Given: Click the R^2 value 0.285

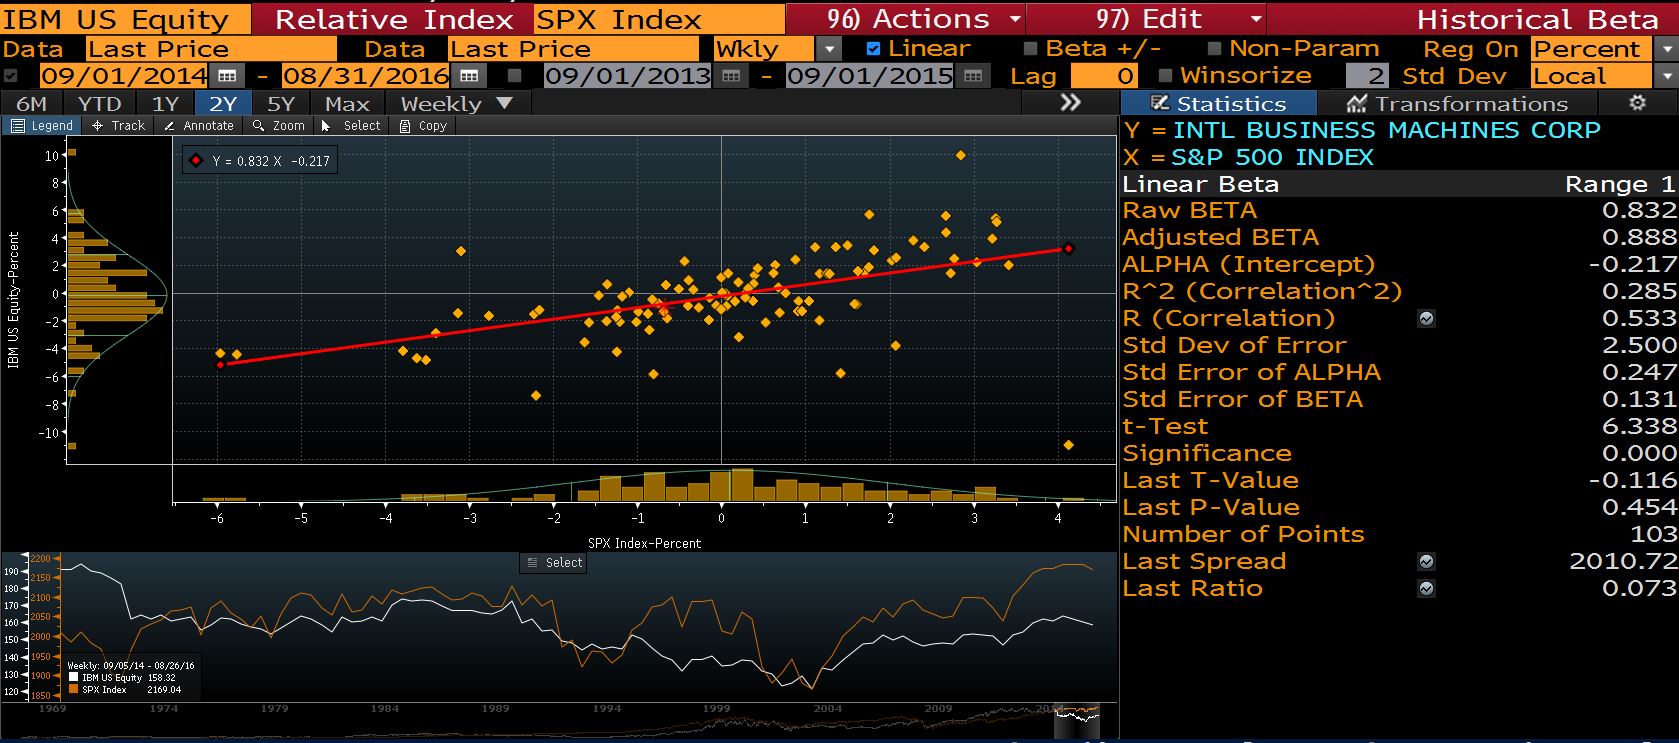Looking at the screenshot, I should 1639,292.
